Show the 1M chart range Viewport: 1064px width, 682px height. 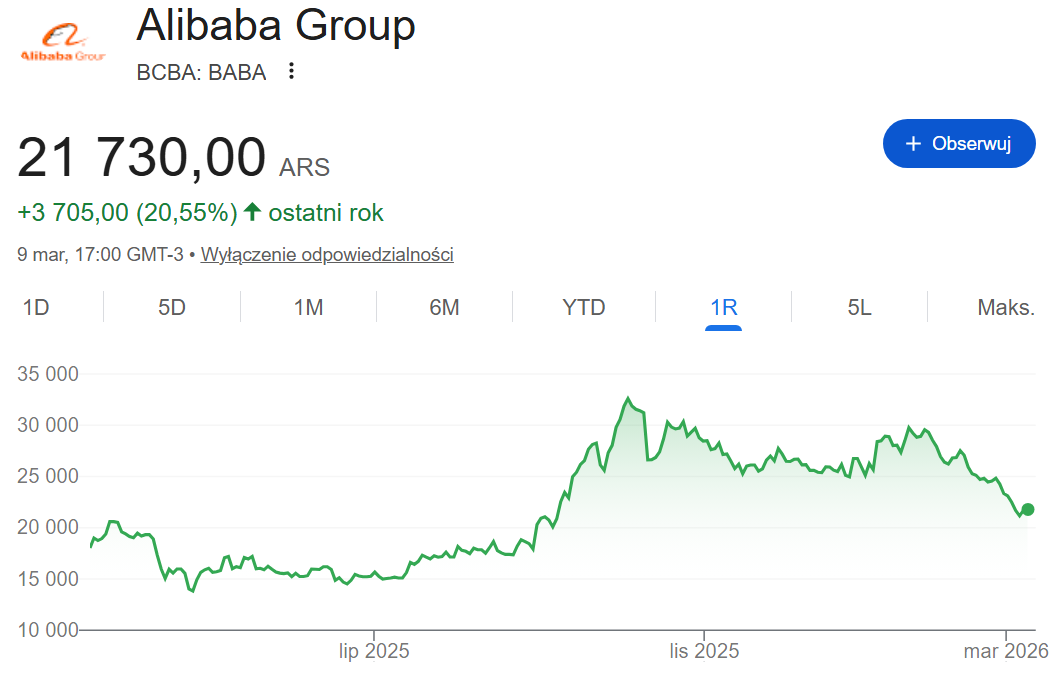(308, 307)
